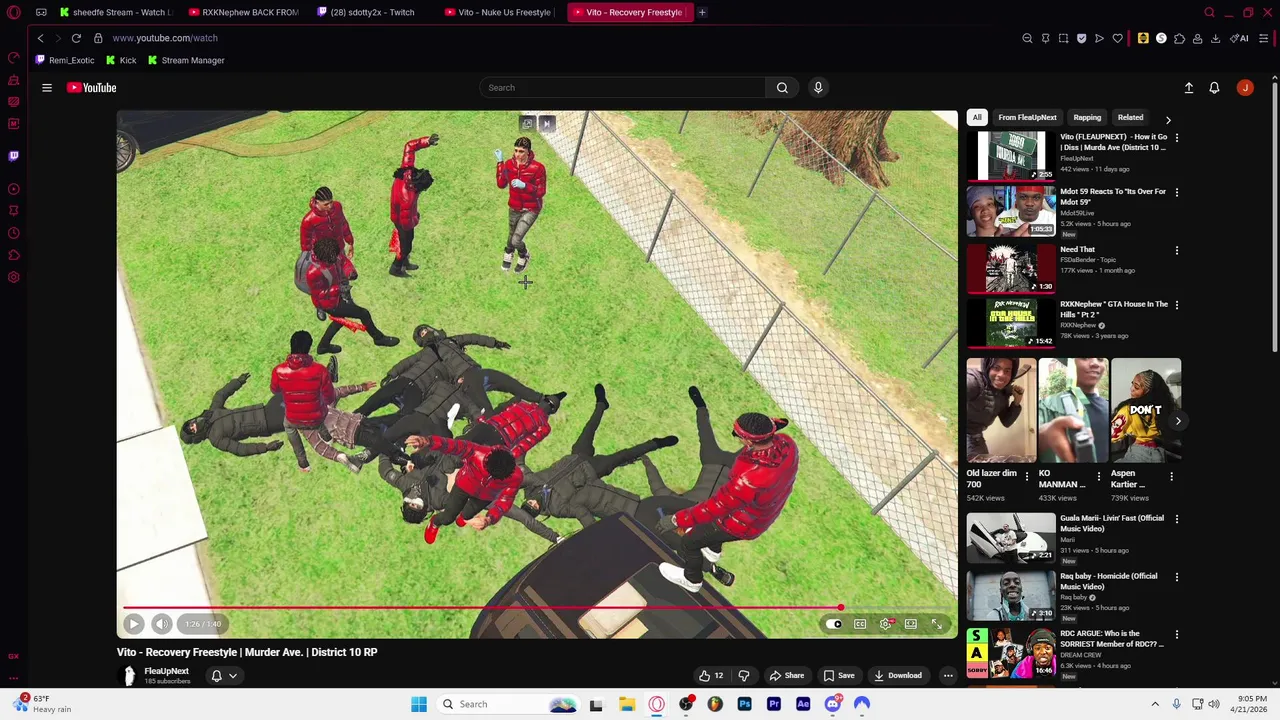Open the Twitch panel in Opera sidebar
Screen dimensions: 1280x720
pyautogui.click(x=14, y=156)
